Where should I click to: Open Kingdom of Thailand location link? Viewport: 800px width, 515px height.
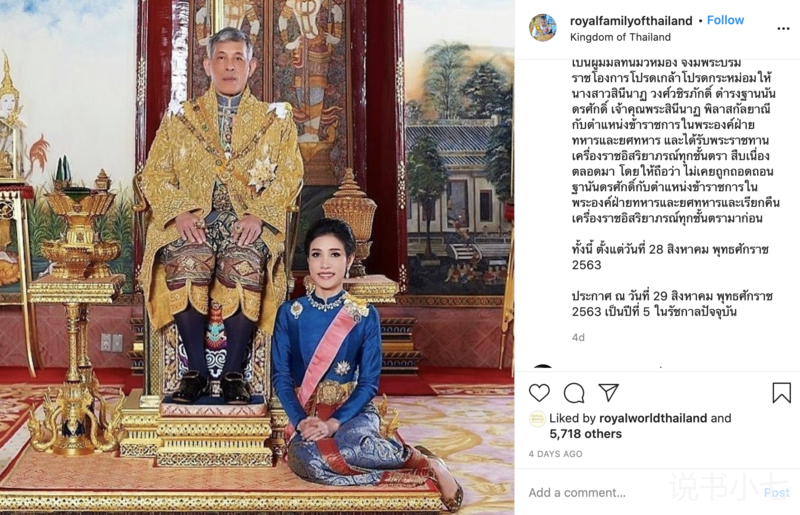(620, 37)
